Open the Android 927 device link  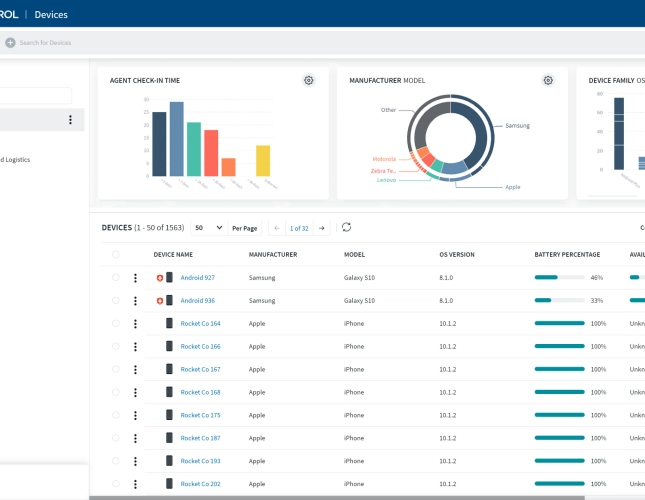197,277
